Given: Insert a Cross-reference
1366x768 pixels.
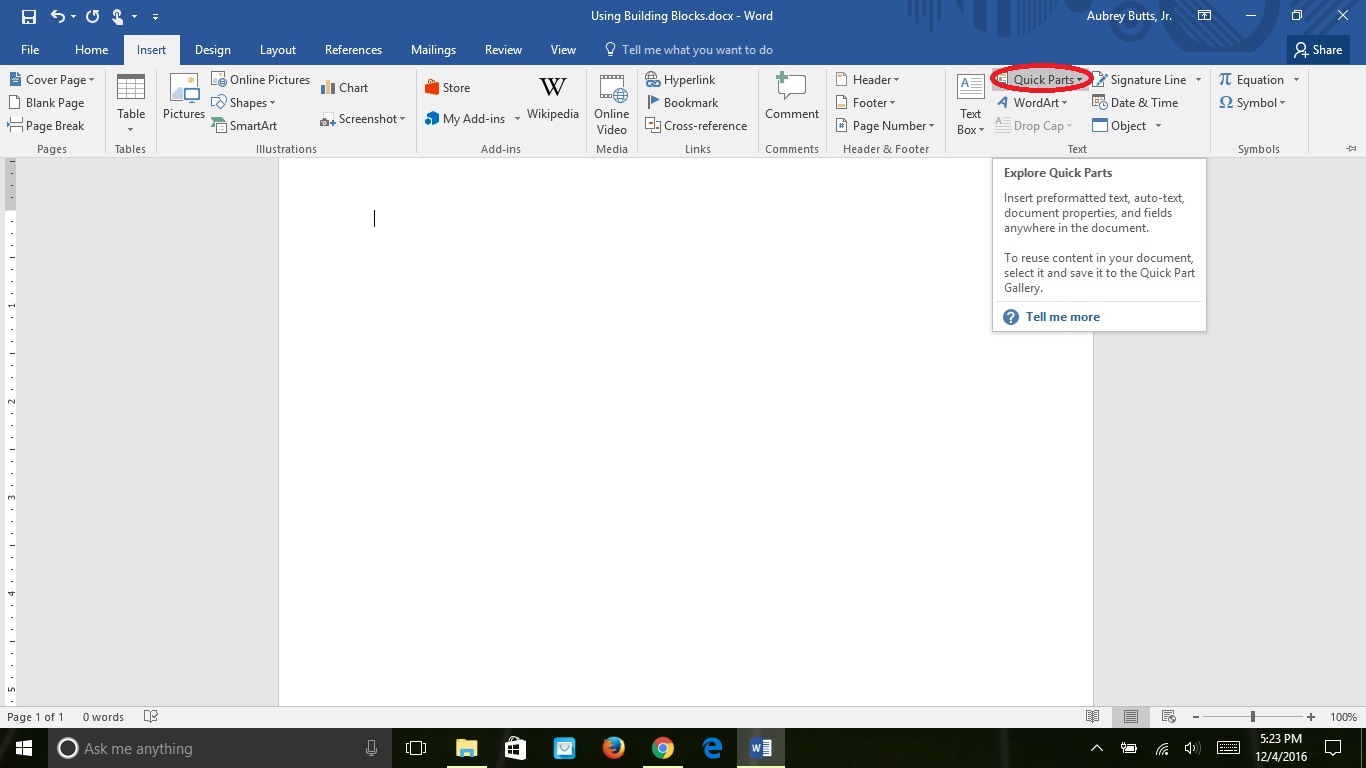Looking at the screenshot, I should [697, 126].
